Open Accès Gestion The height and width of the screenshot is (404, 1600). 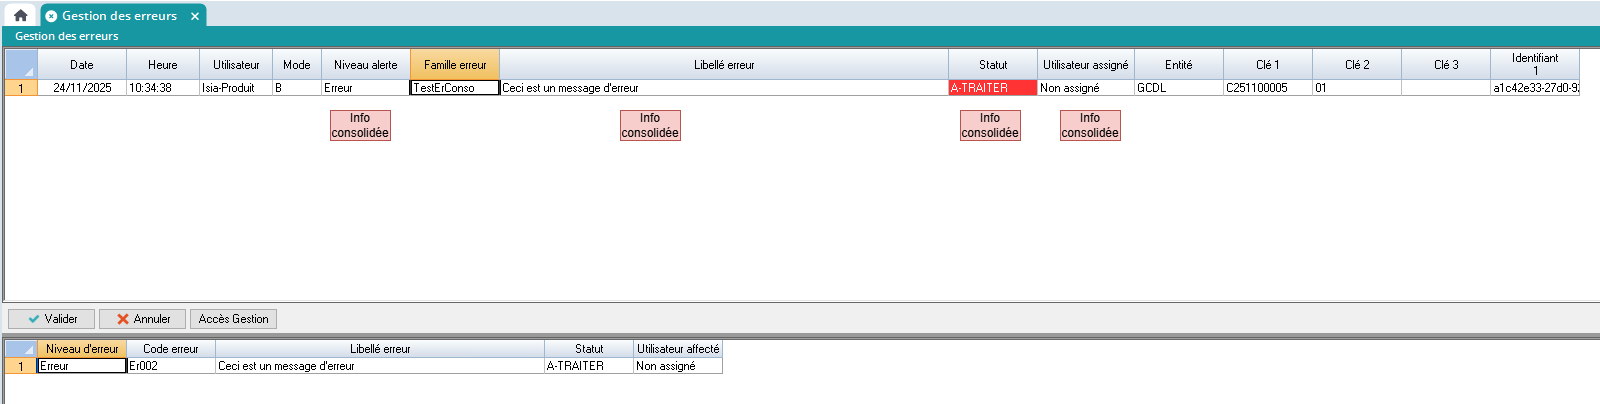click(233, 319)
